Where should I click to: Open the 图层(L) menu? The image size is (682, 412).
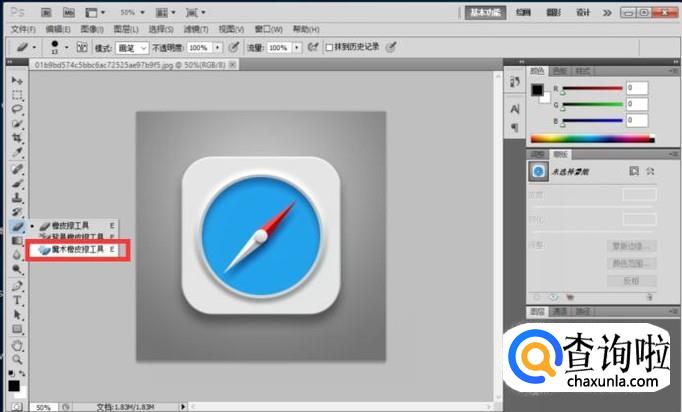pos(126,29)
